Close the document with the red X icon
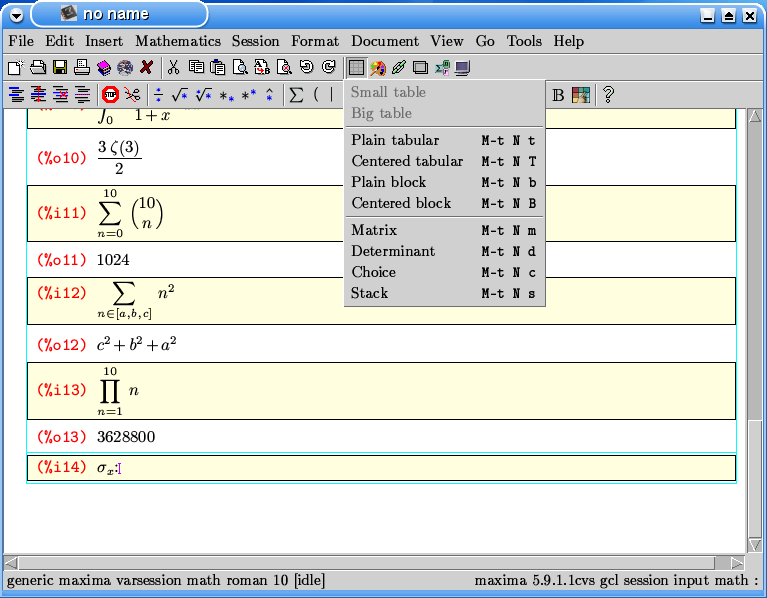The image size is (767, 598). click(146, 67)
